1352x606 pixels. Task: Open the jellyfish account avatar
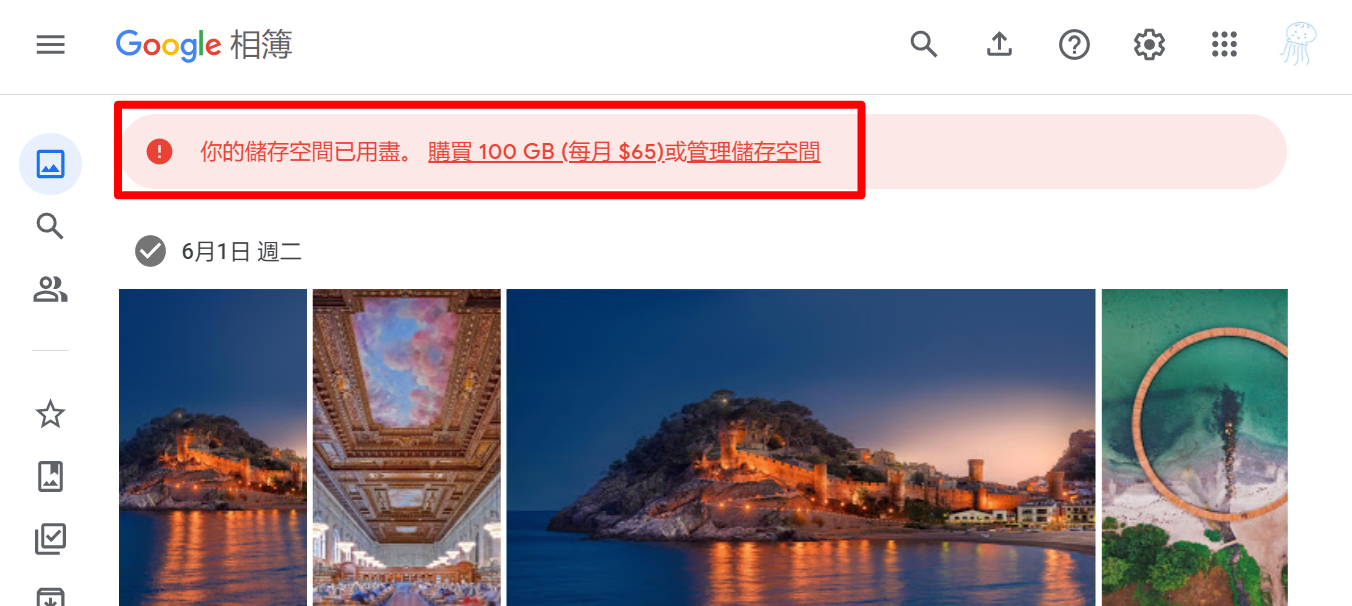click(1299, 44)
